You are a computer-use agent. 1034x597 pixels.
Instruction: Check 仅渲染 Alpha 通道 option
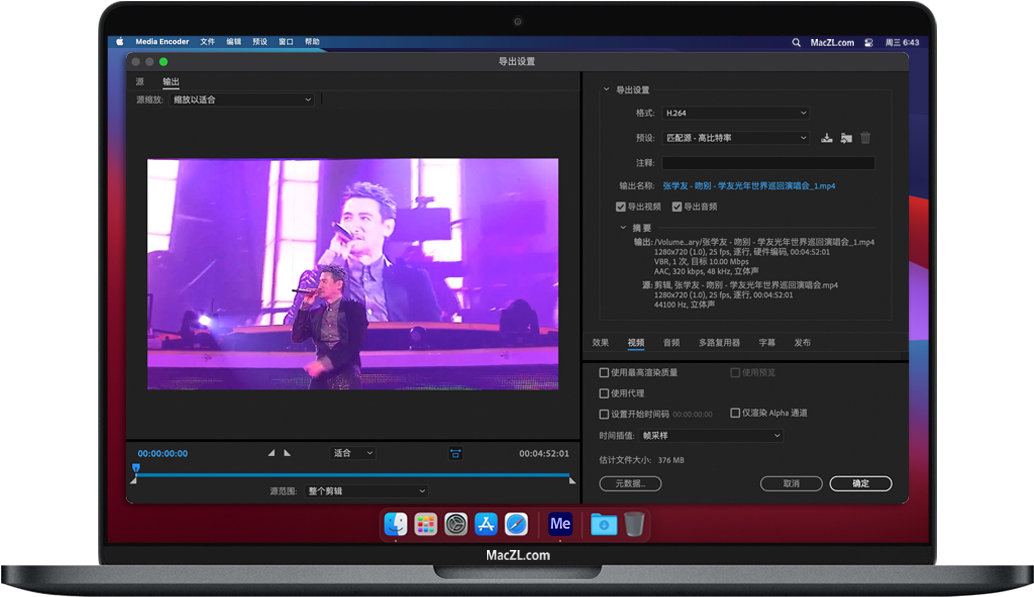point(737,412)
